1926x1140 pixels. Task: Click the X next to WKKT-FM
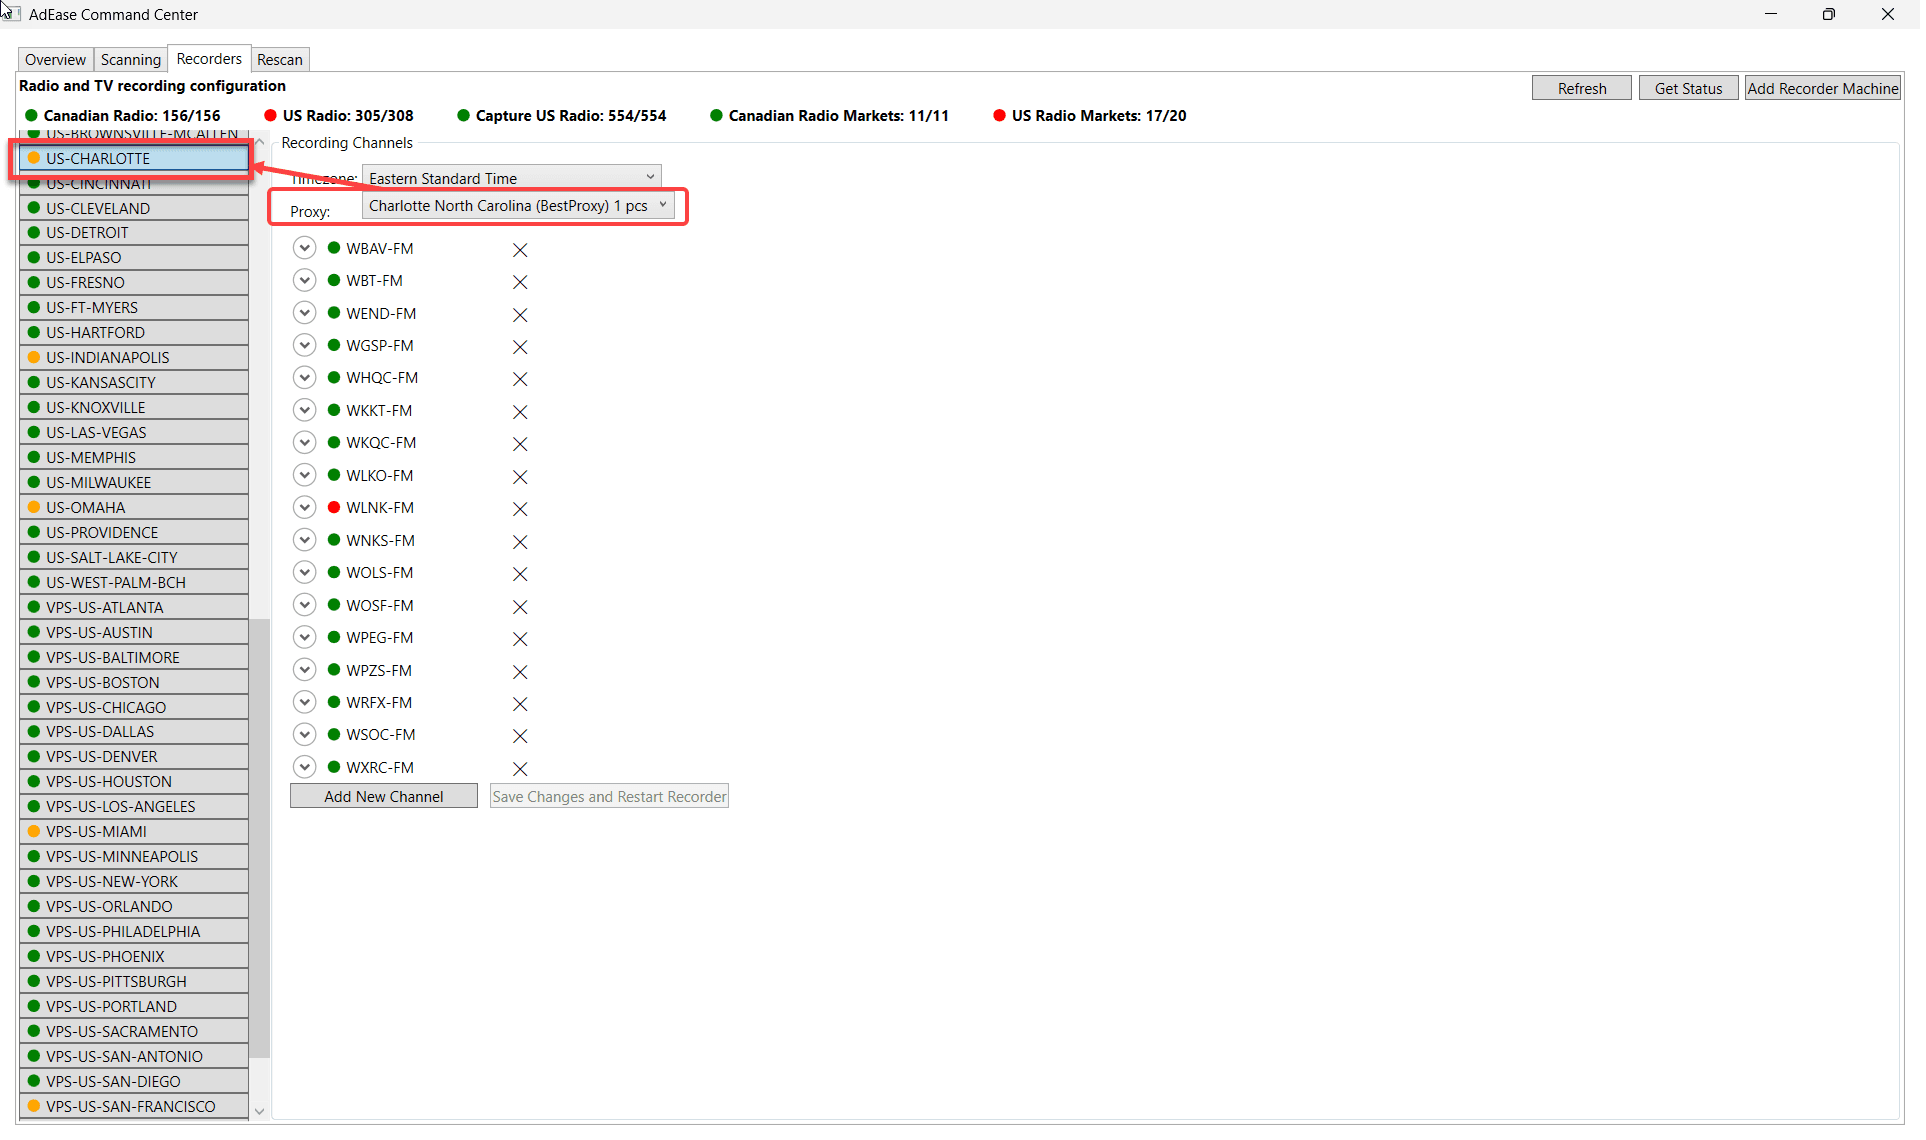point(520,412)
